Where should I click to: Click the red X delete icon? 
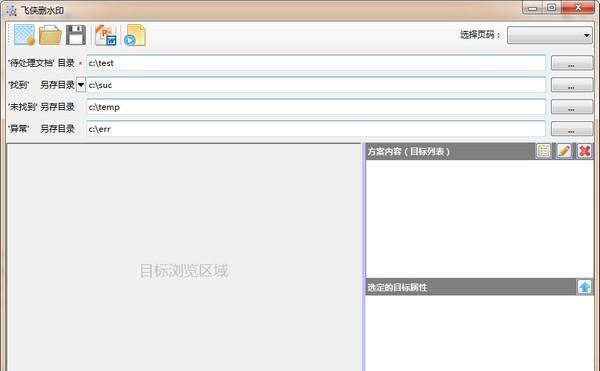point(584,151)
